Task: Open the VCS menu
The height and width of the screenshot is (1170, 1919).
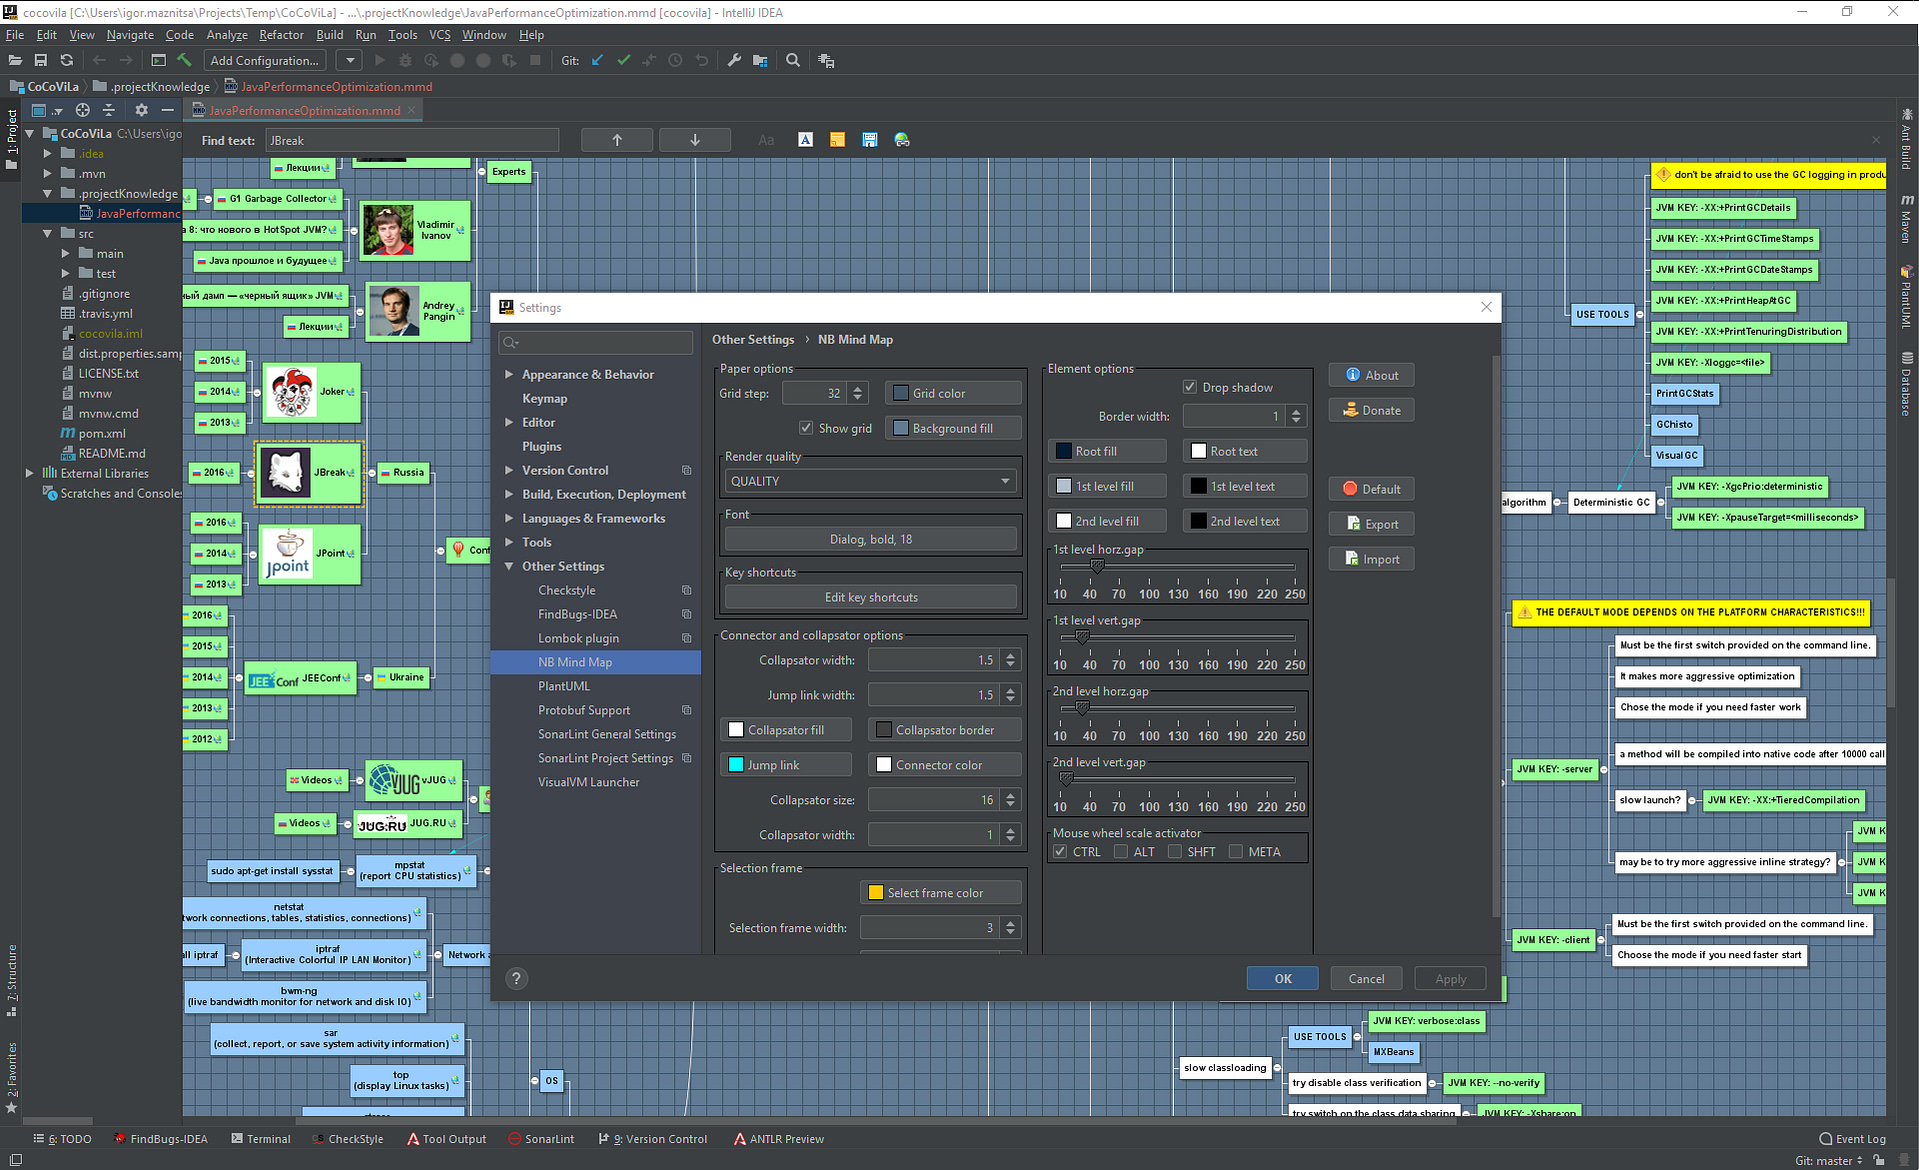Action: point(440,35)
